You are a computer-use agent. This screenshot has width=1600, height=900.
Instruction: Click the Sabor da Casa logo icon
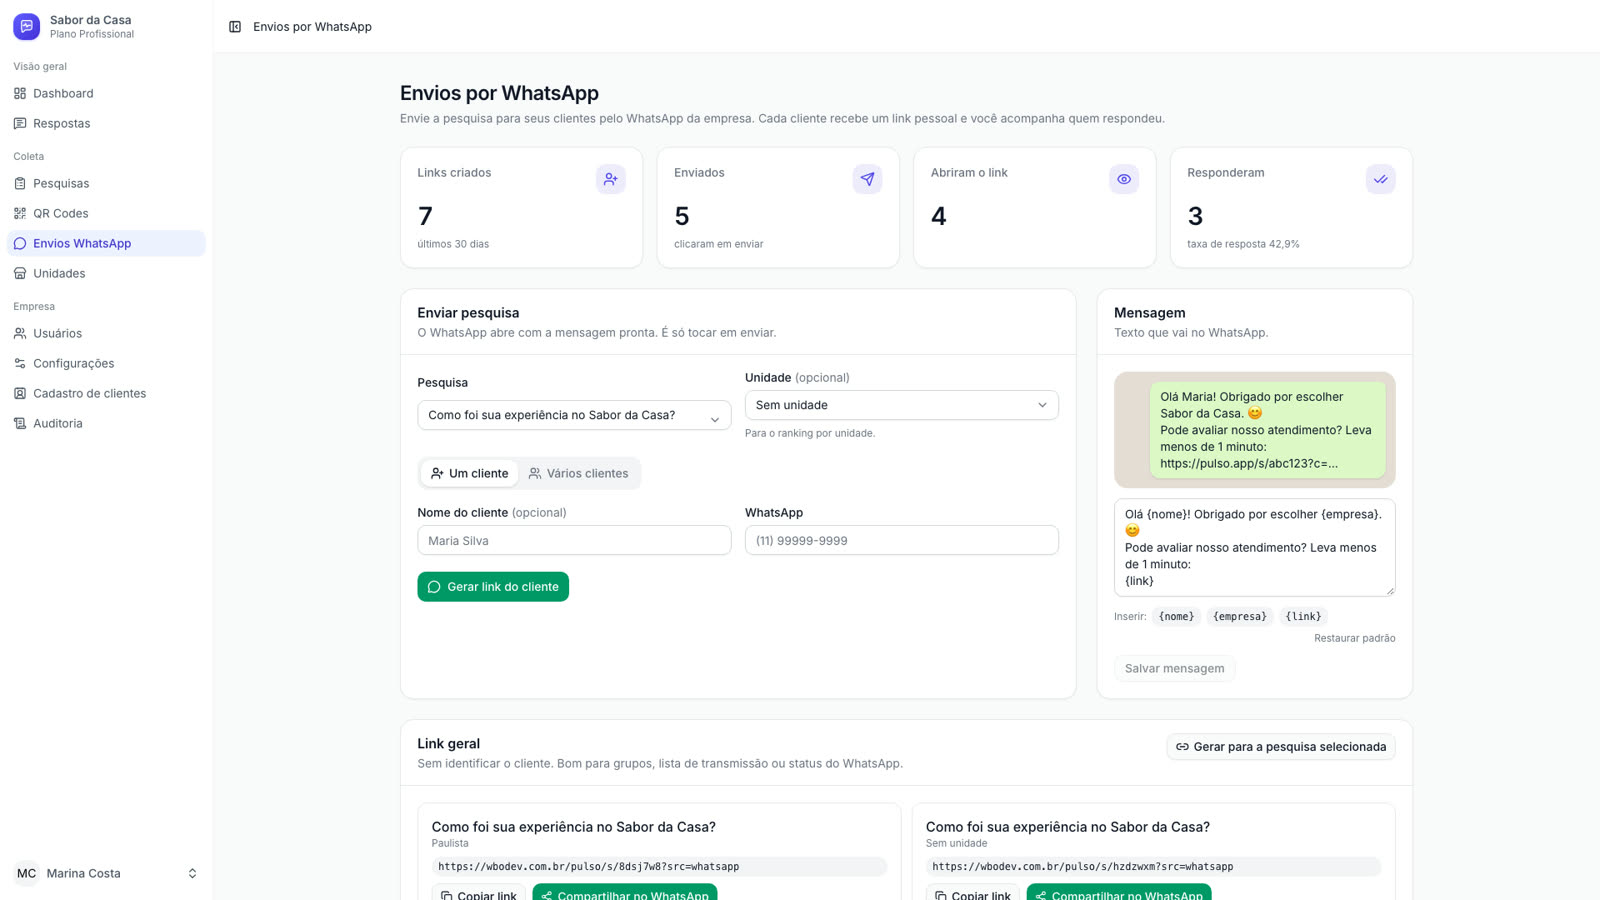[27, 26]
